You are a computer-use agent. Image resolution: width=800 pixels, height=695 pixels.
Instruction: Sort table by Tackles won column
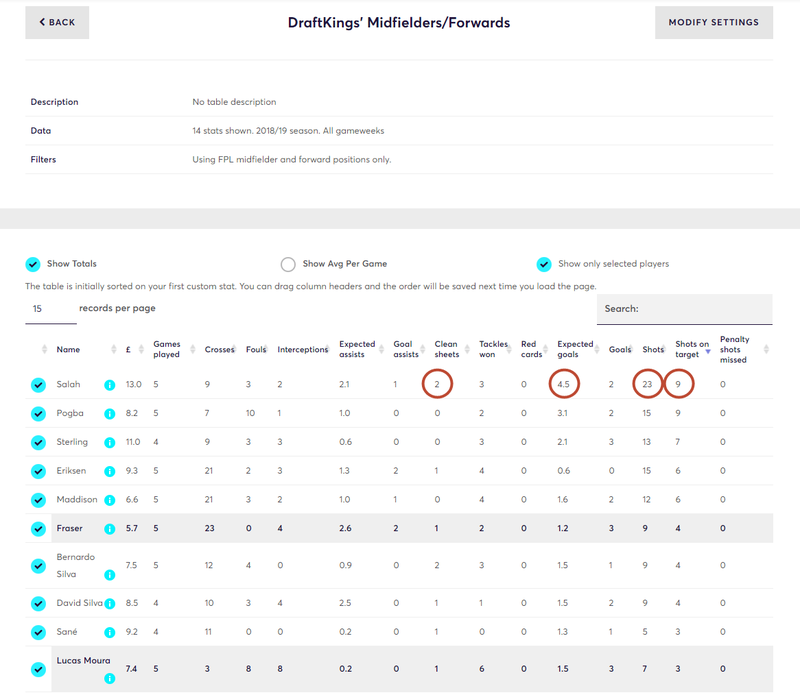[x=493, y=350]
